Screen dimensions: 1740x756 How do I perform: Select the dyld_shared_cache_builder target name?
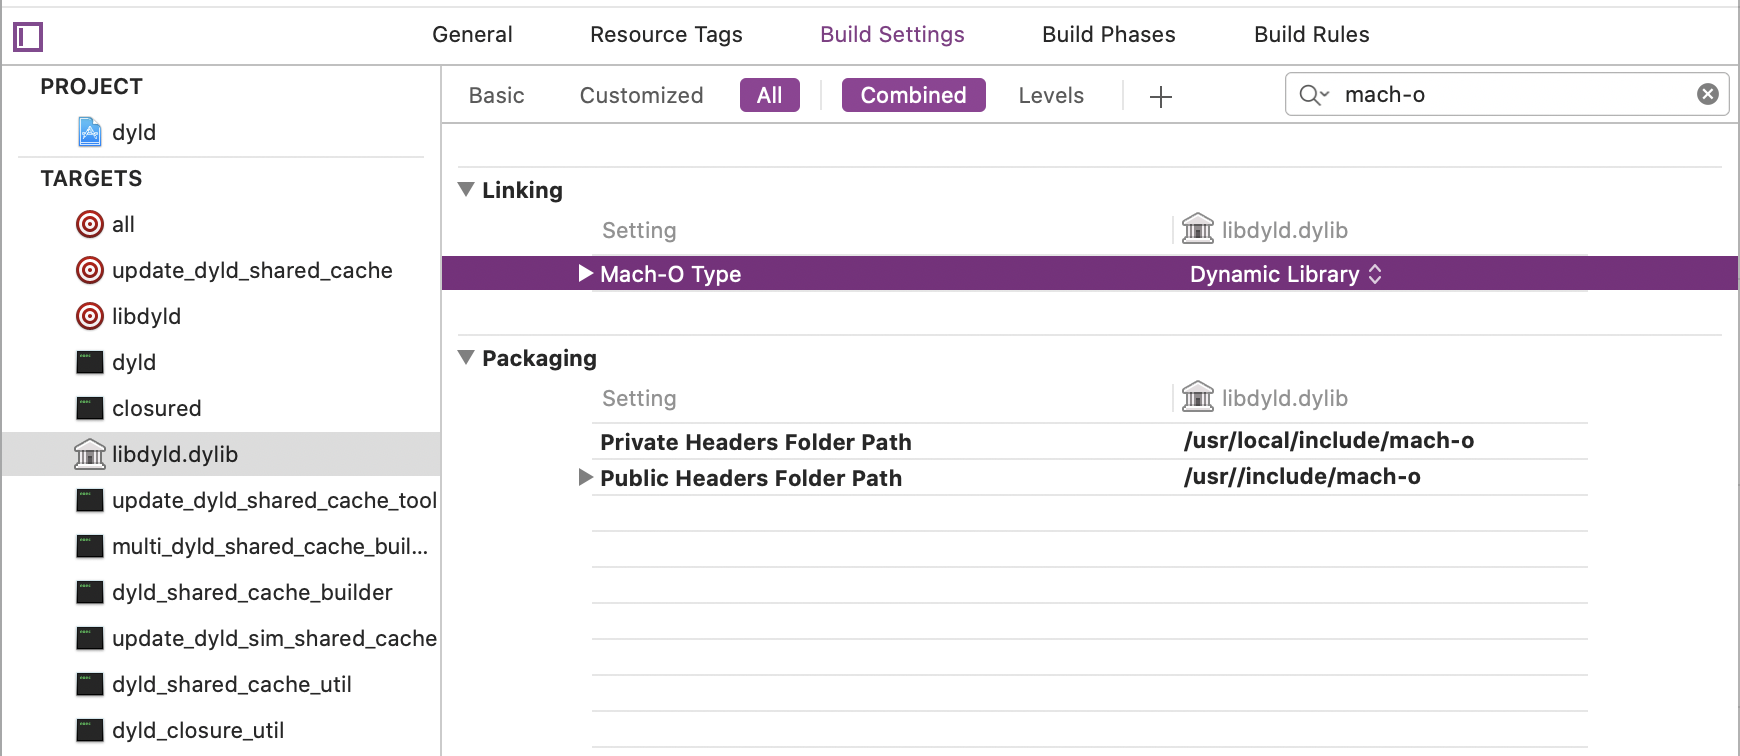click(252, 592)
